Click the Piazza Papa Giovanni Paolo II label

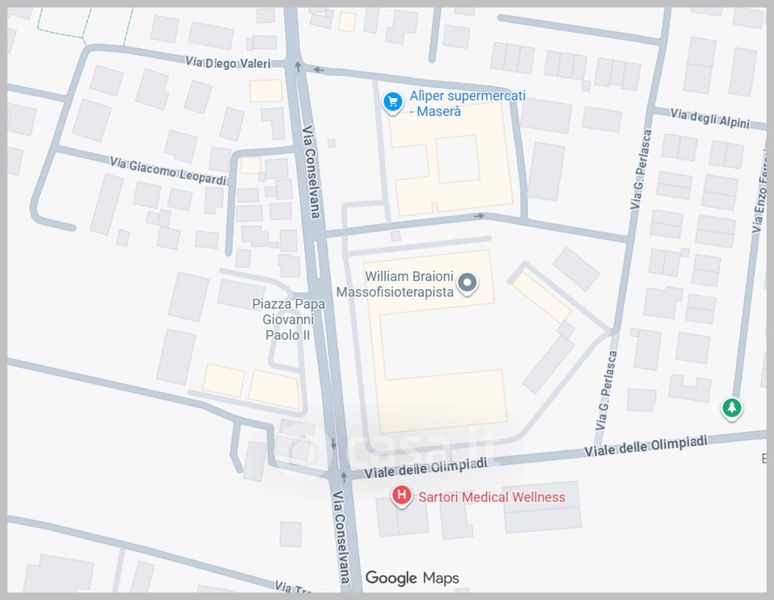[288, 319]
